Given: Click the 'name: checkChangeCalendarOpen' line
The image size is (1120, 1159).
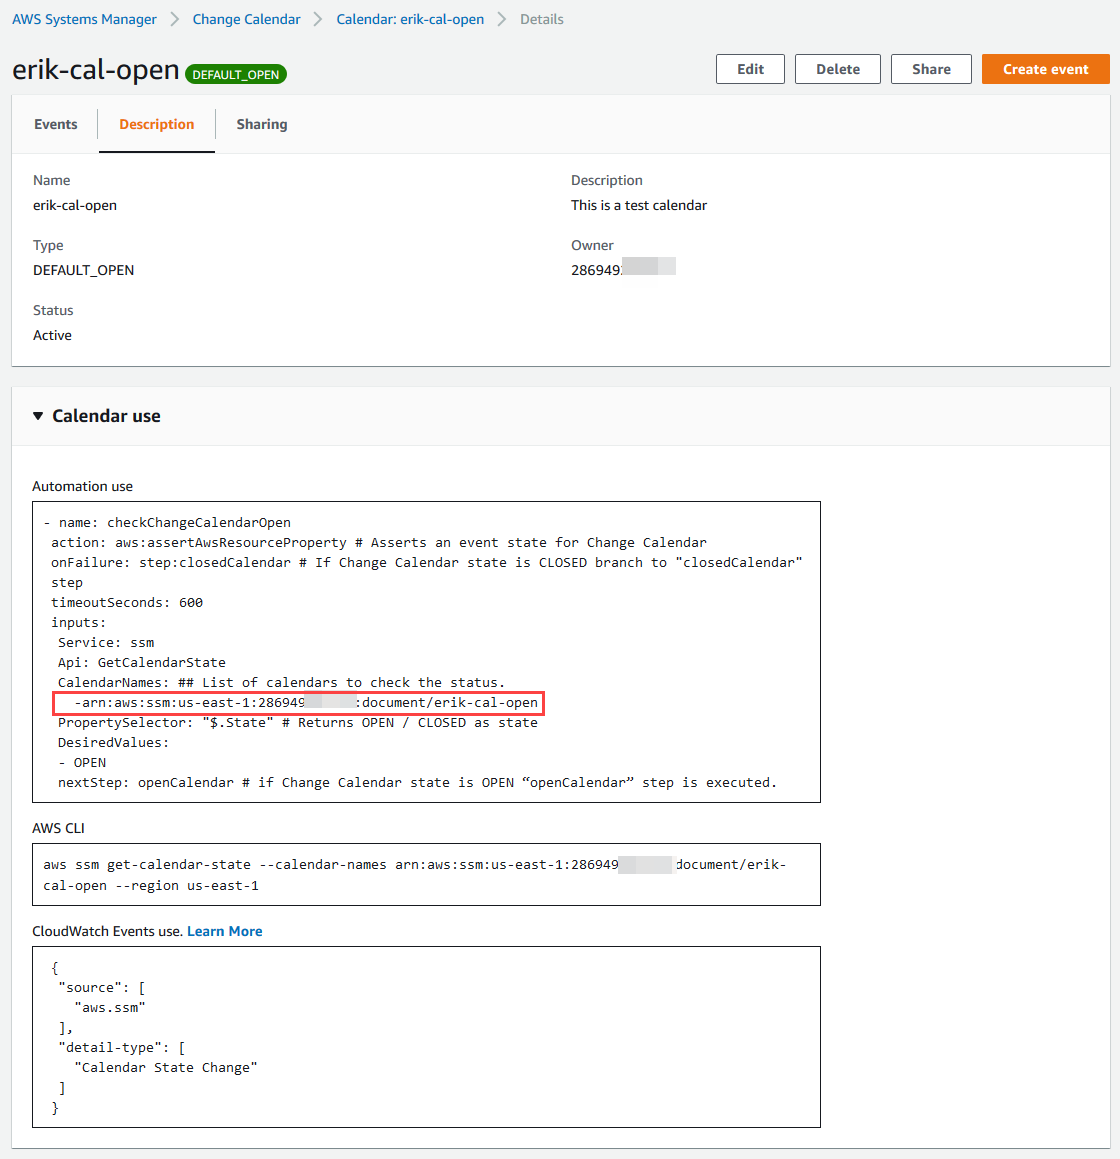Looking at the screenshot, I should (x=167, y=523).
